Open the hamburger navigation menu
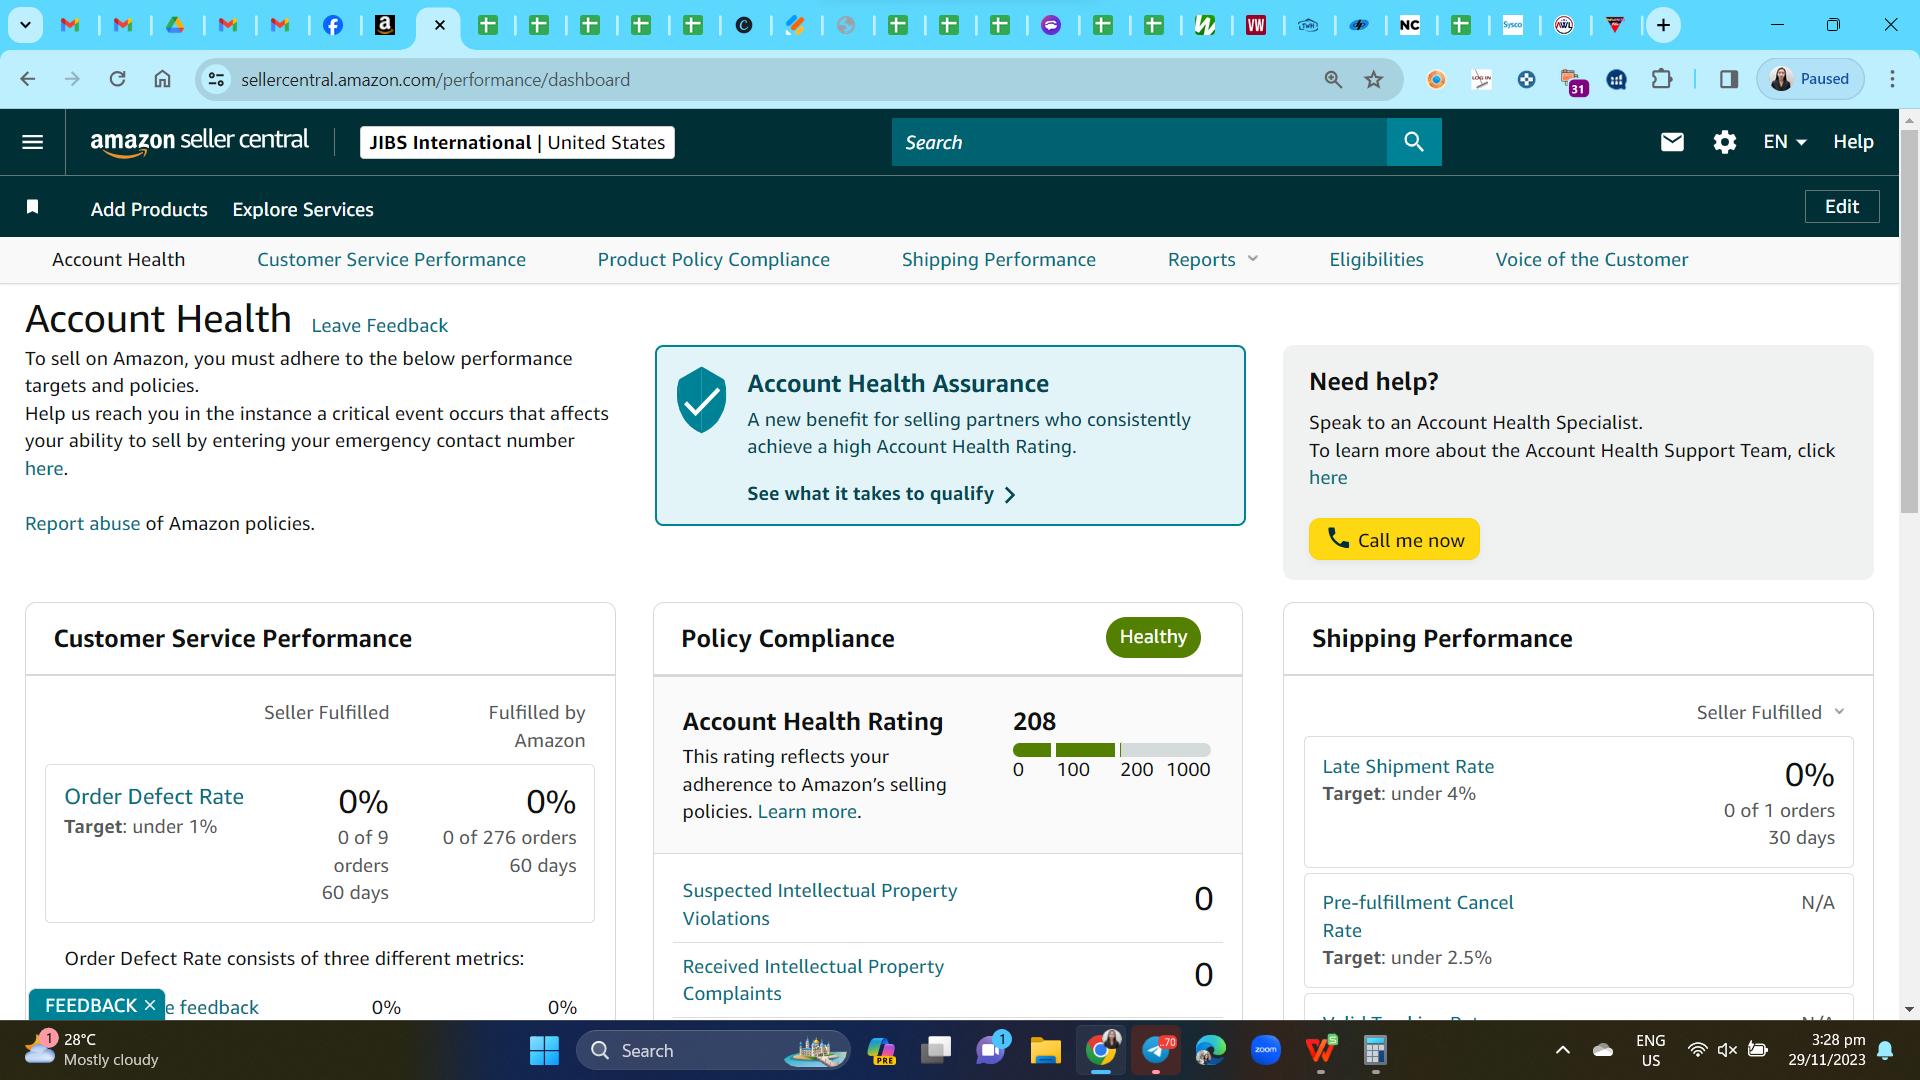The height and width of the screenshot is (1080, 1920). click(32, 142)
